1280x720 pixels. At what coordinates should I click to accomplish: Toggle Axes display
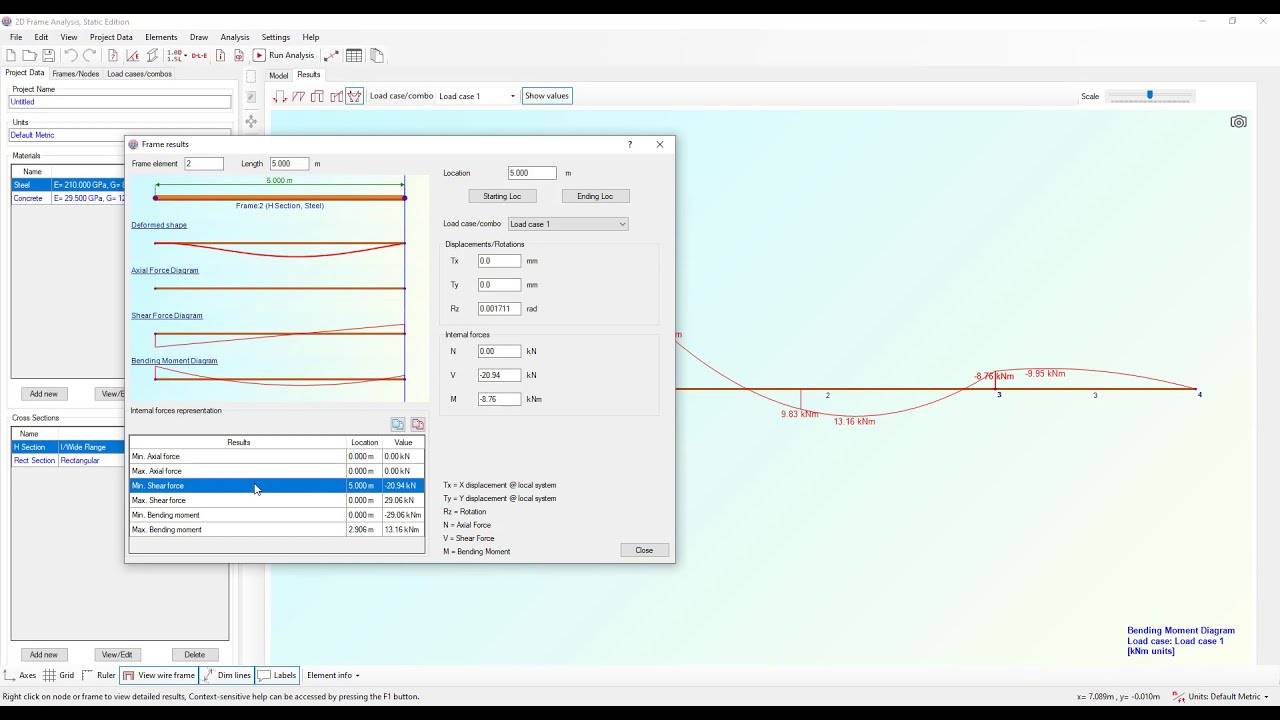[20, 675]
